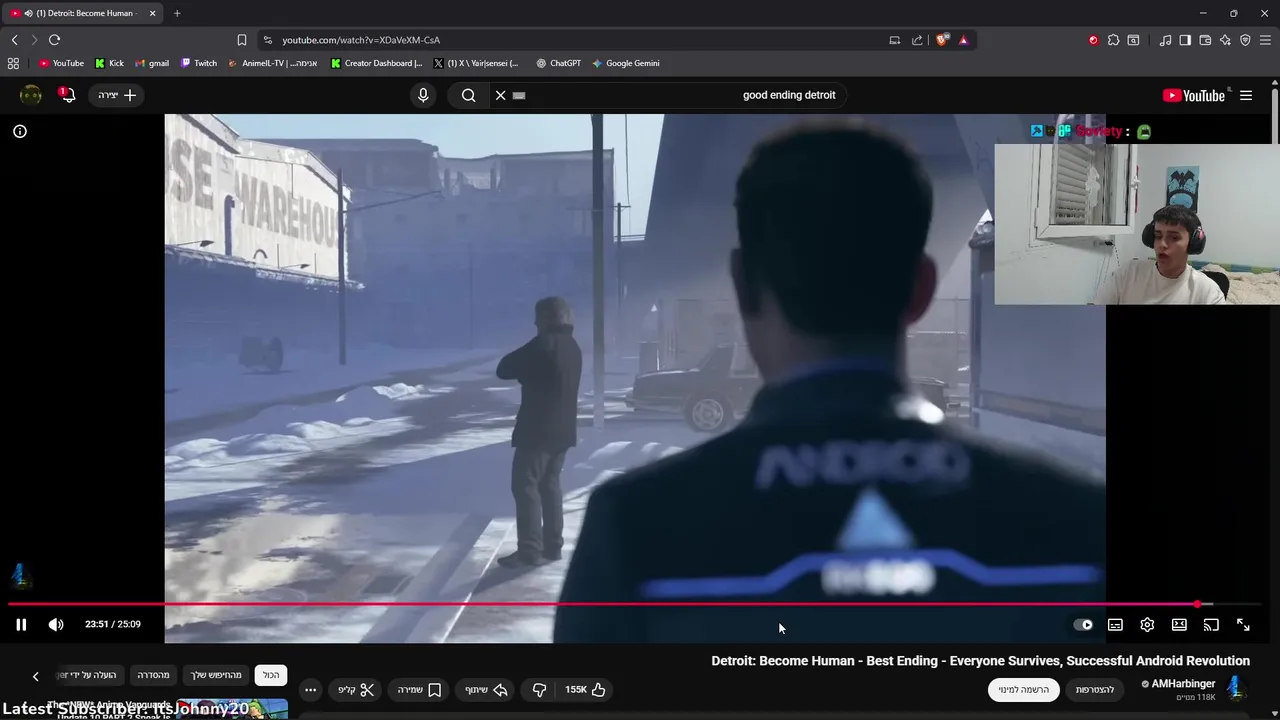1280x720 pixels.
Task: Join the channel via להצטרפות
Action: [x=1095, y=689]
